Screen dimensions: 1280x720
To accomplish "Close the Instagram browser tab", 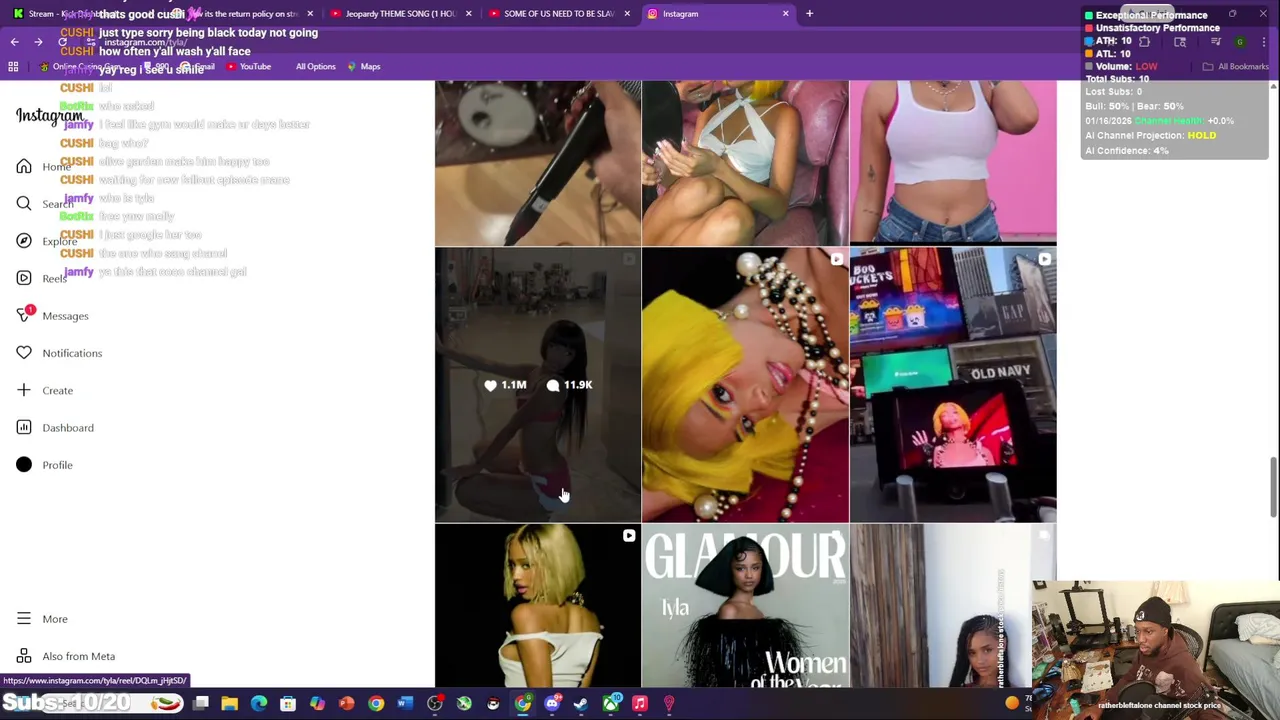I will point(785,14).
